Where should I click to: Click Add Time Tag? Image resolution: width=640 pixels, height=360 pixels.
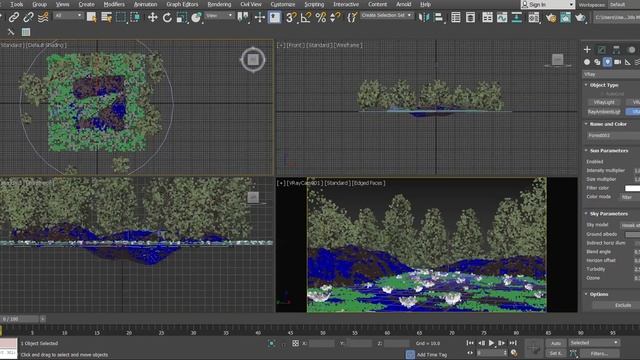point(431,354)
